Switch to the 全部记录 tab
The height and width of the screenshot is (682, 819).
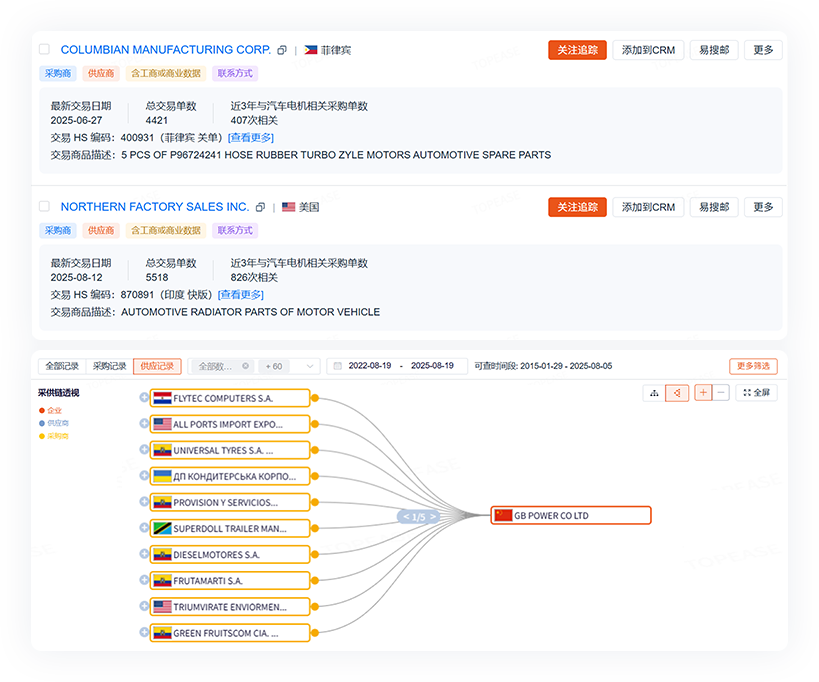(62, 366)
